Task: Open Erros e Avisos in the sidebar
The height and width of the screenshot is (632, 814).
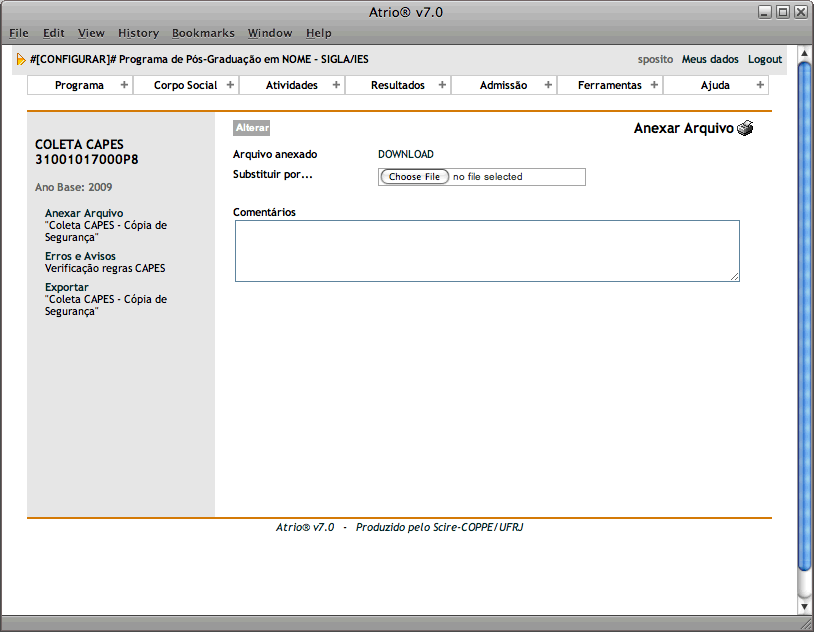Action: point(80,257)
